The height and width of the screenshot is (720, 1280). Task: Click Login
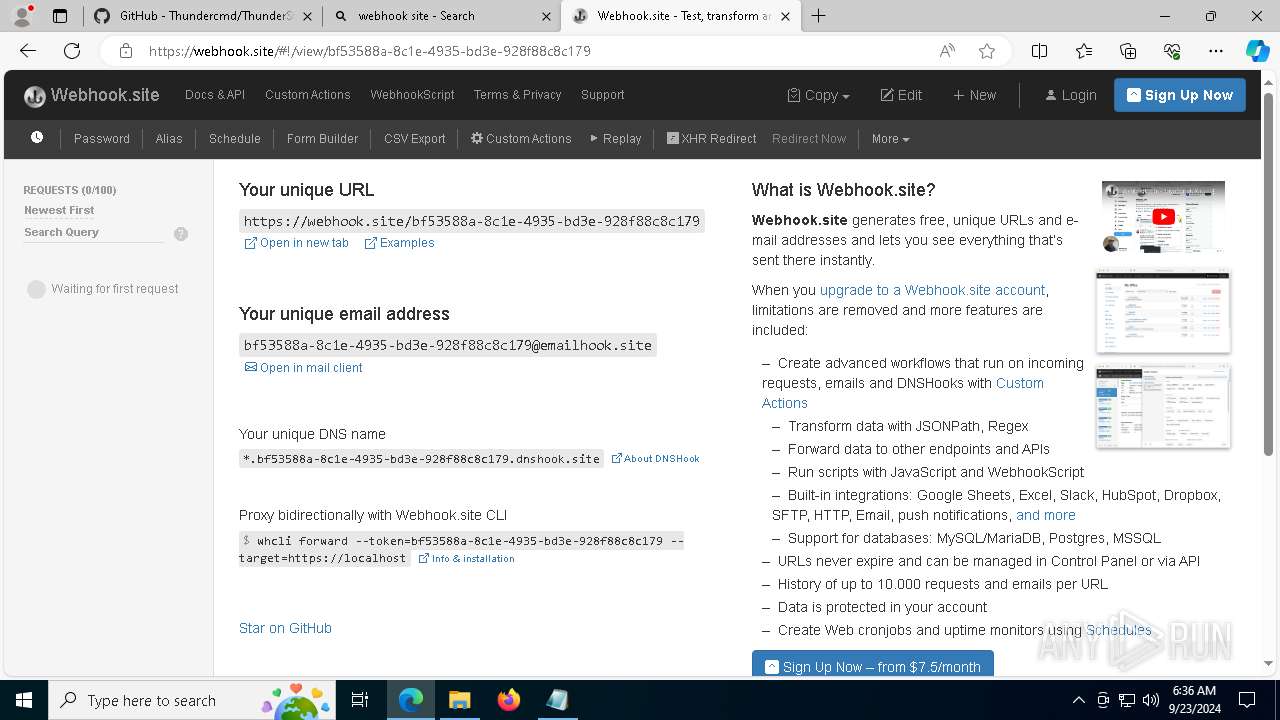pos(1070,95)
